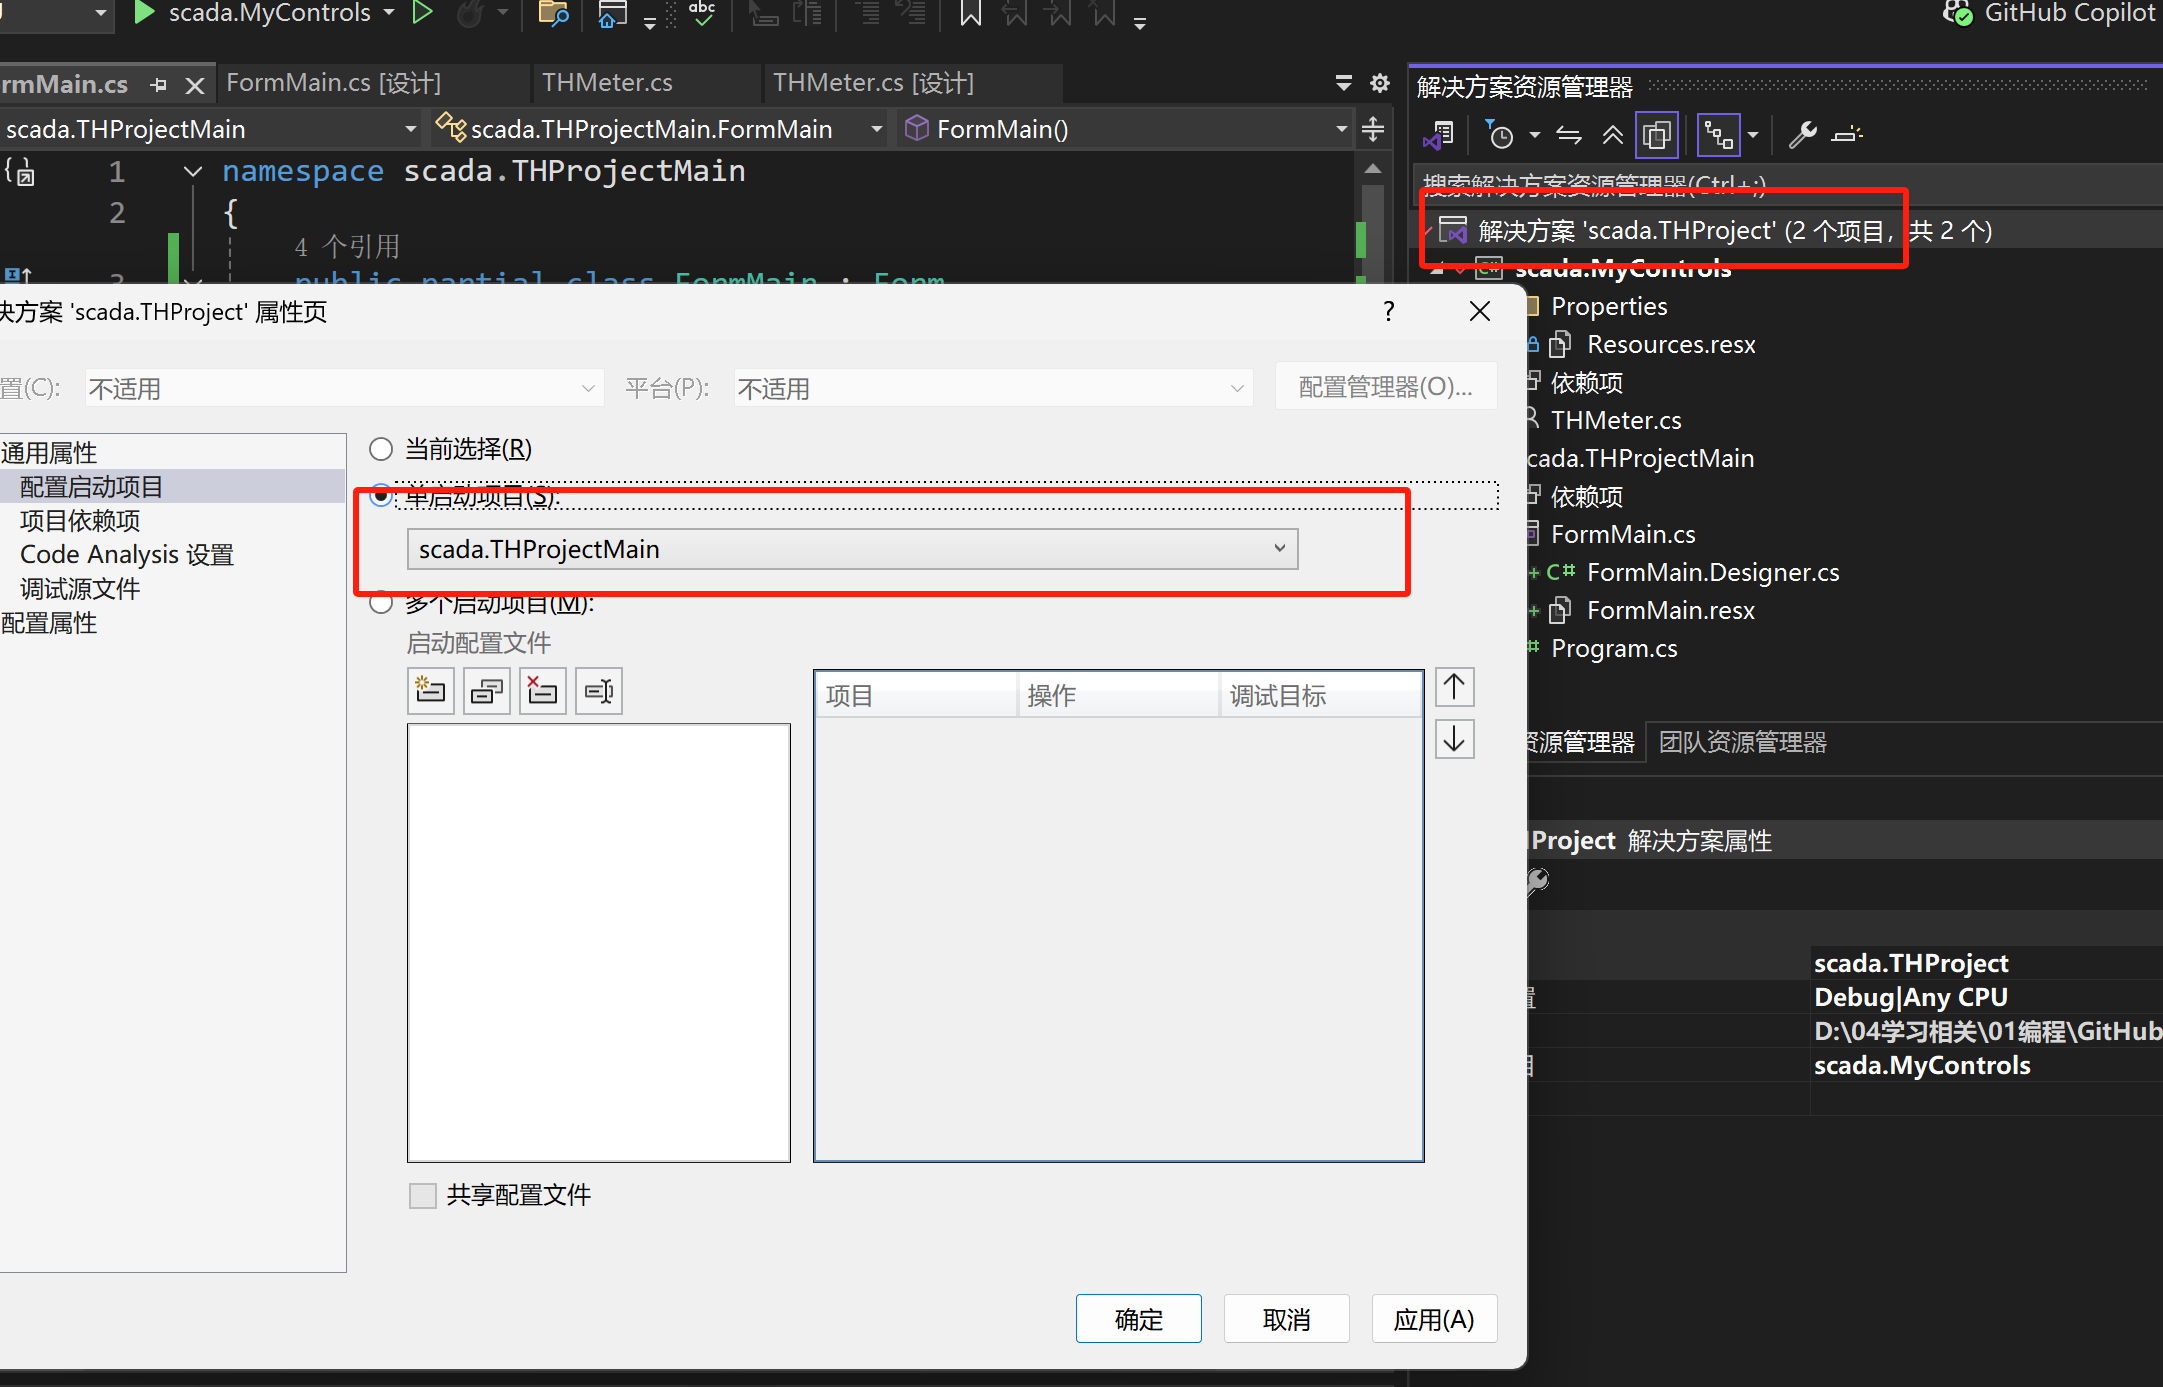
Task: Rename launch profile icon
Action: 599,691
